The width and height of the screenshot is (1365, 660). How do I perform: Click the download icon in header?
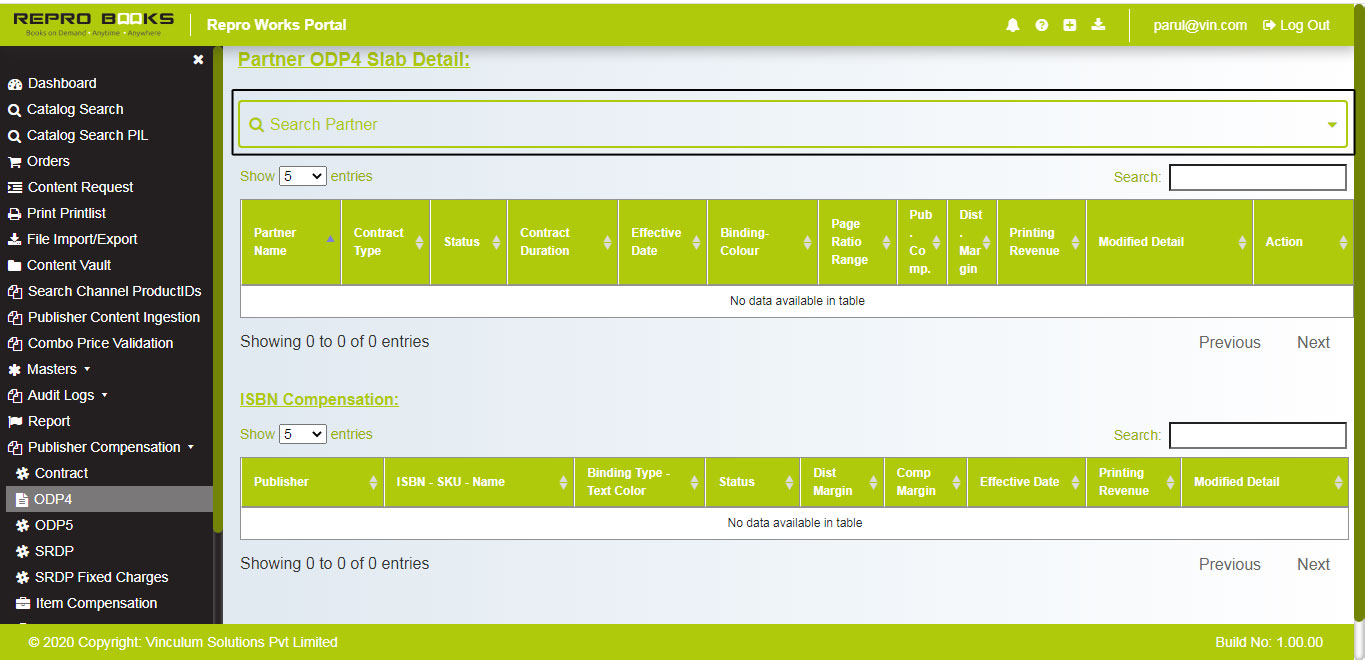click(x=1098, y=25)
